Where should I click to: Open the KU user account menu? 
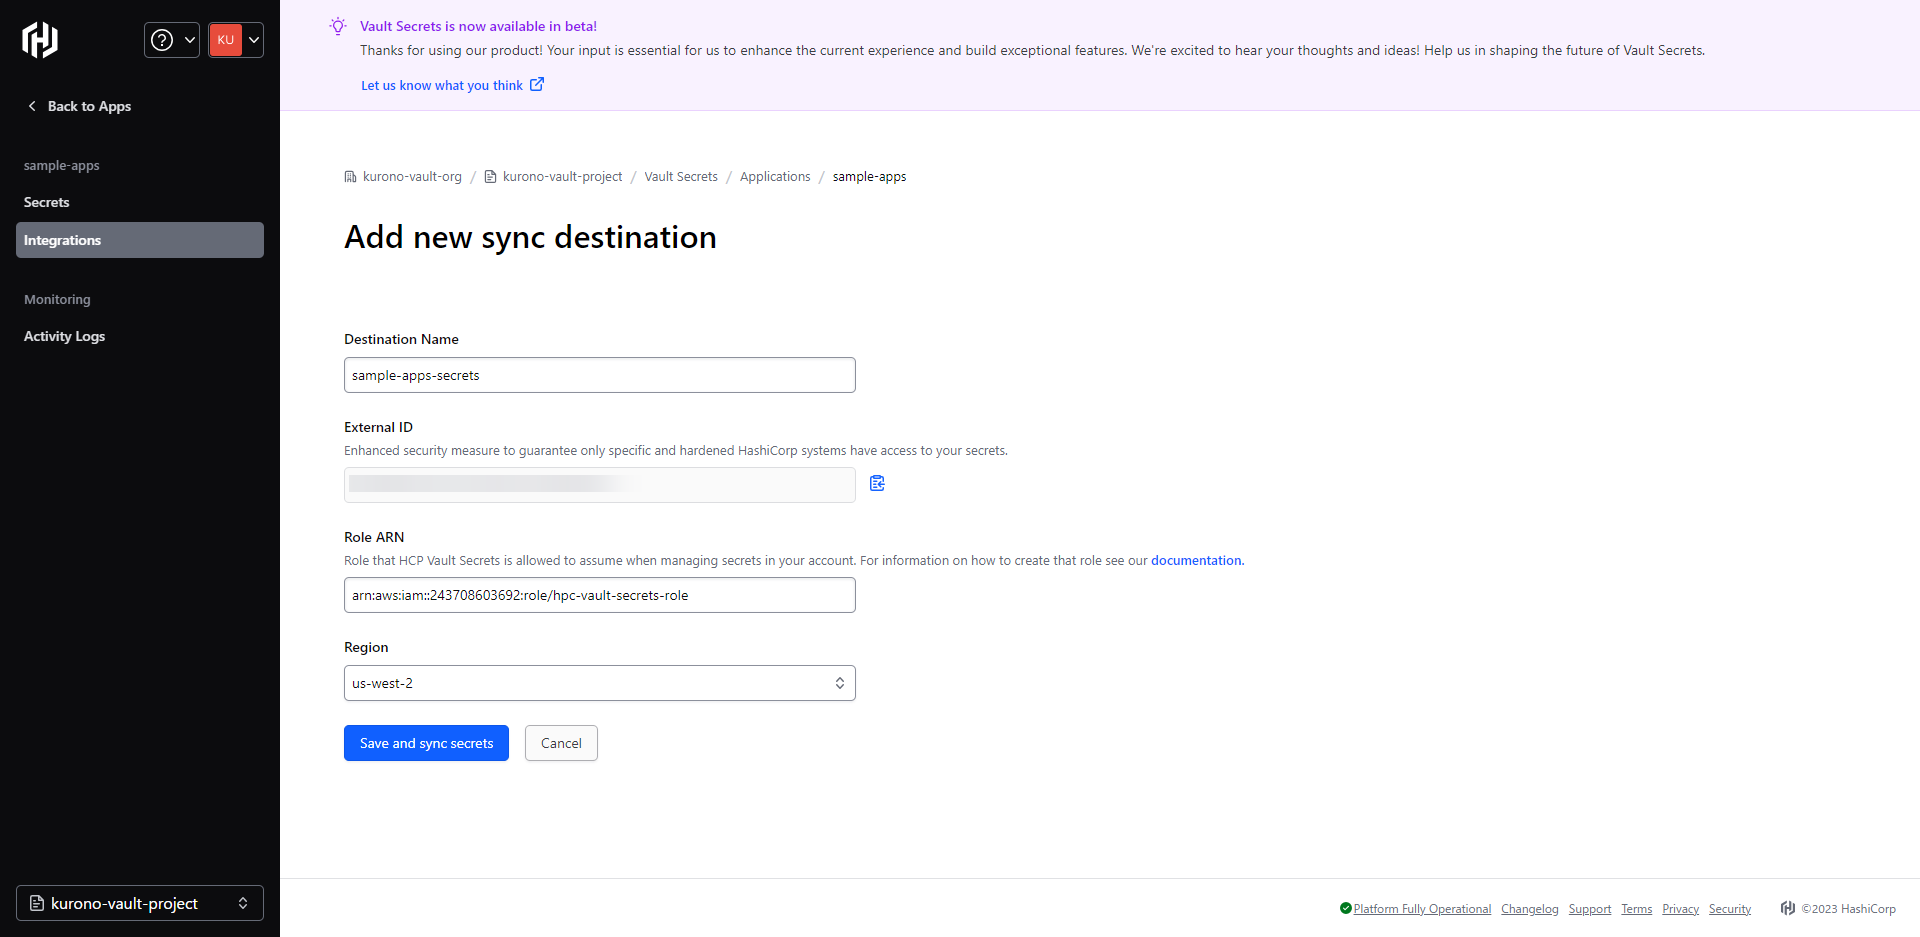pos(236,40)
